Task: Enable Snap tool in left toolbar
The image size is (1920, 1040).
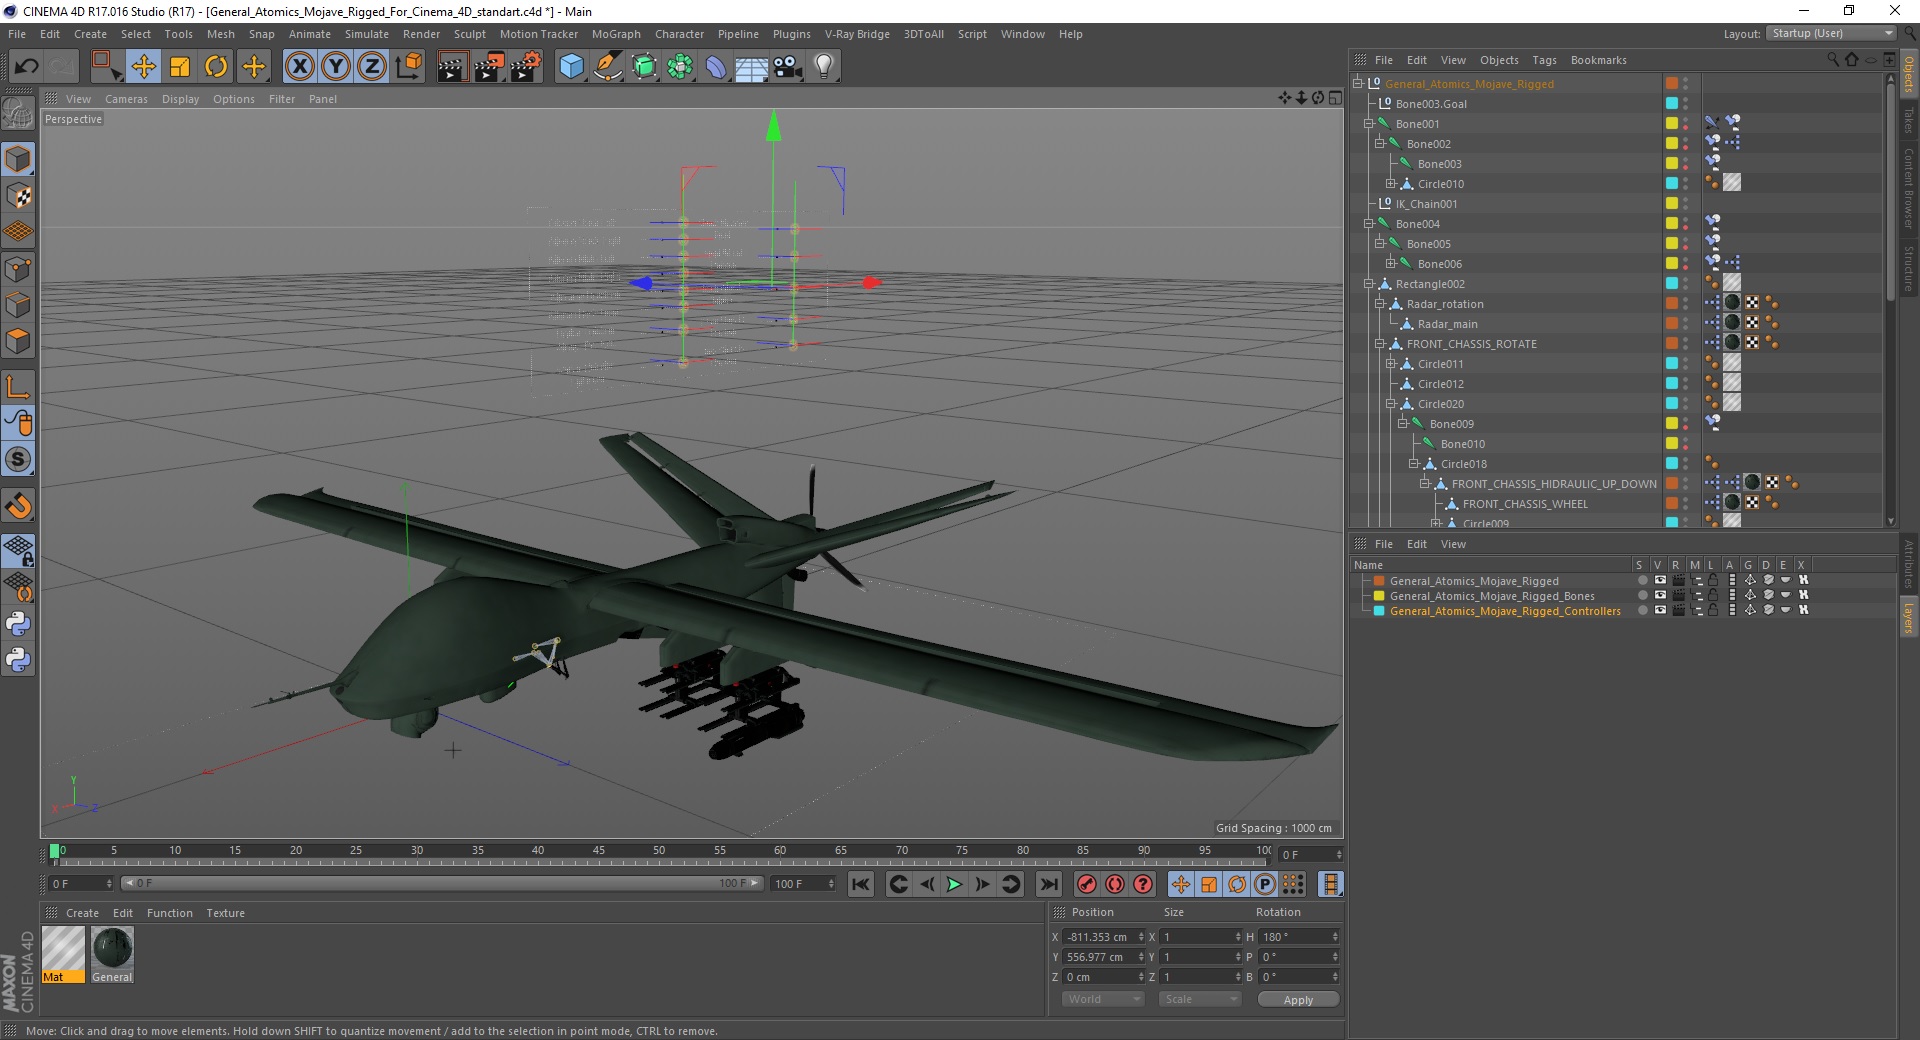Action: pos(18,506)
